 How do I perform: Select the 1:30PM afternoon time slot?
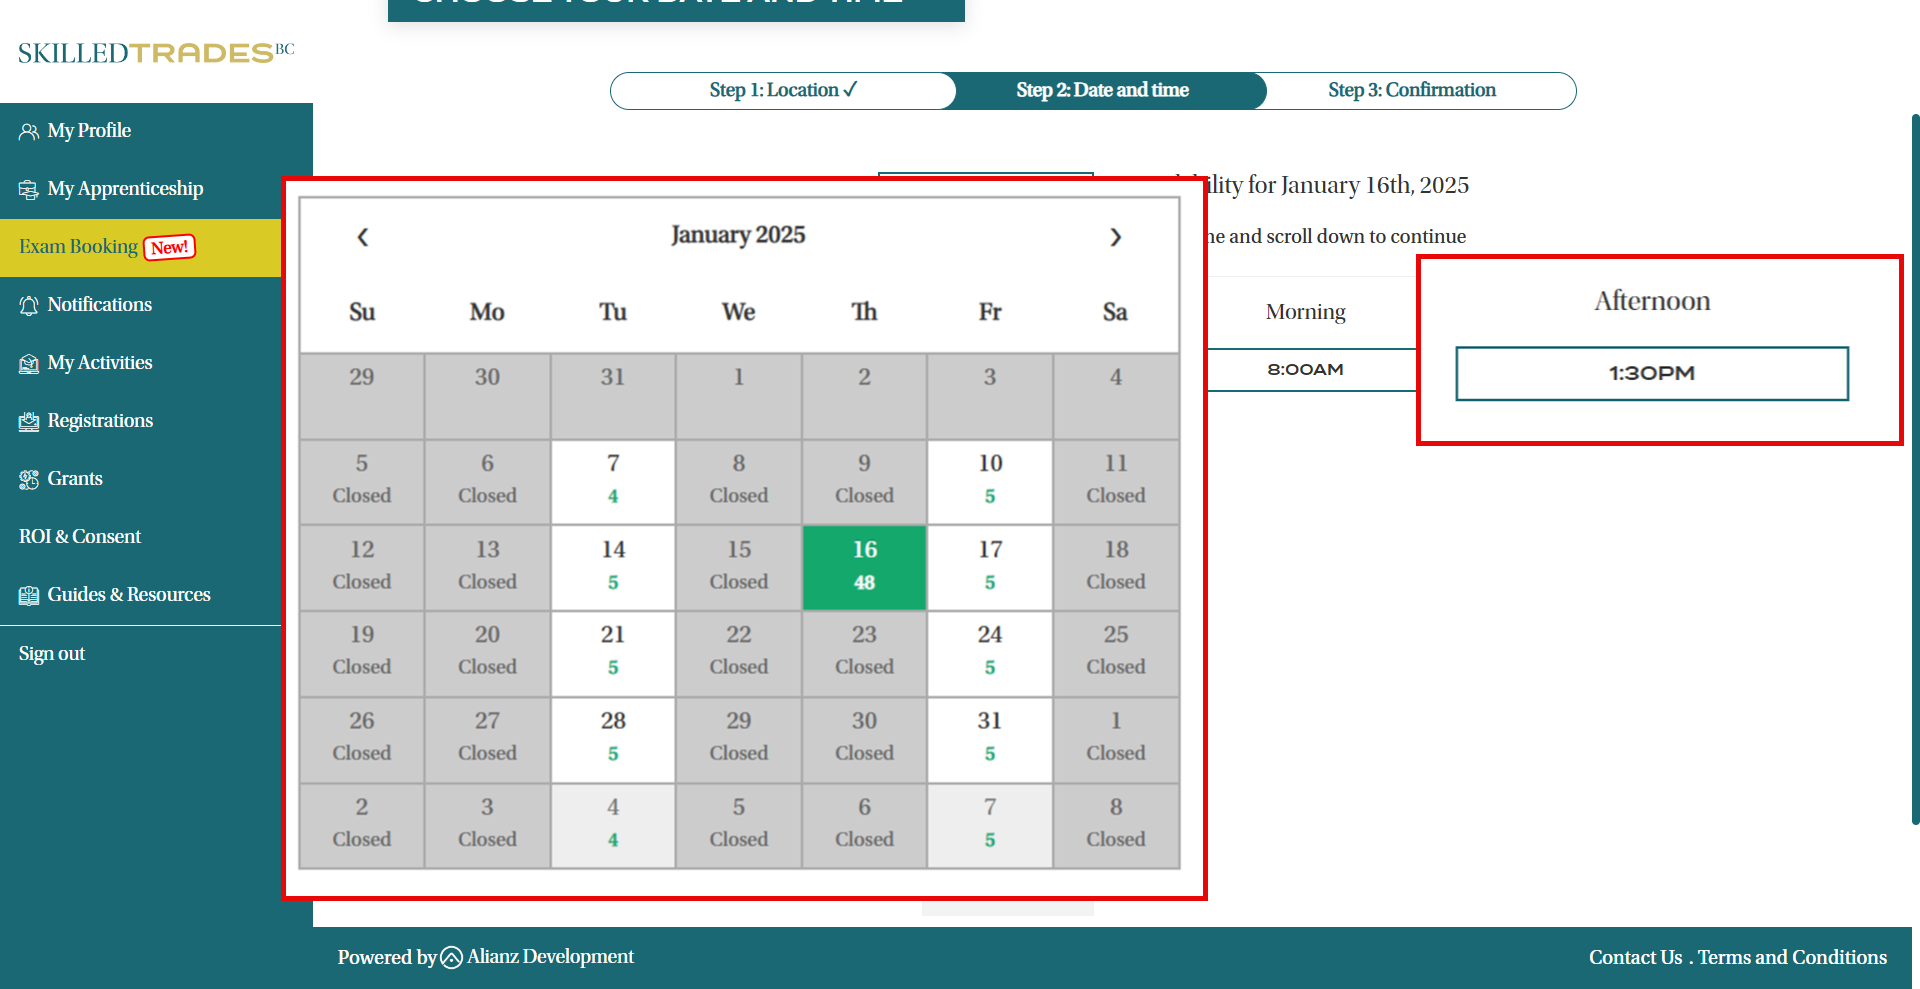point(1651,374)
